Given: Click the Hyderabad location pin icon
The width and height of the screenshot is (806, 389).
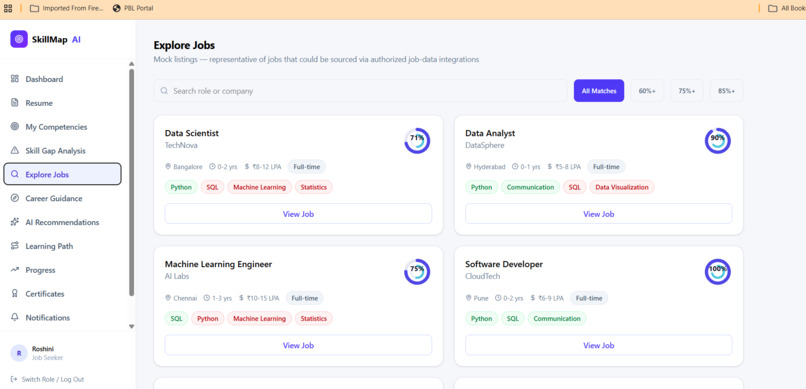Looking at the screenshot, I should [x=468, y=166].
